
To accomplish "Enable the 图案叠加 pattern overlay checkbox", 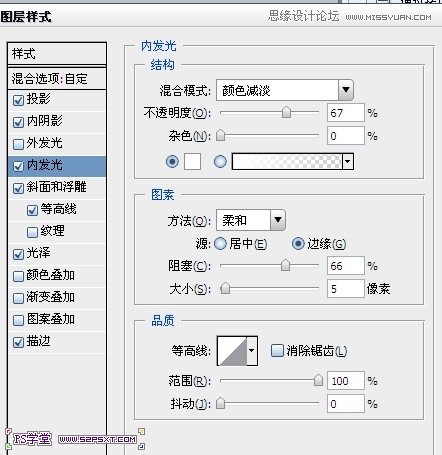I will pos(18,320).
